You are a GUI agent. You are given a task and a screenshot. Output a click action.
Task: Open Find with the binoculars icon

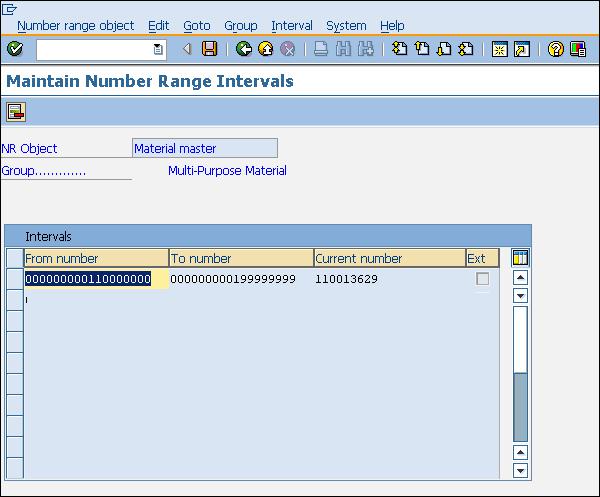click(343, 49)
